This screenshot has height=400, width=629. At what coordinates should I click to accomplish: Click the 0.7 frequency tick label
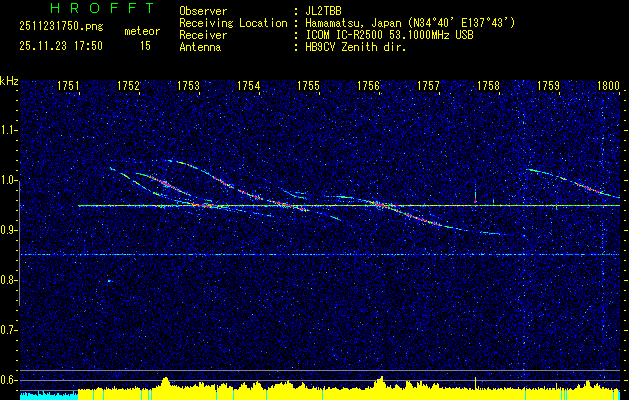(x=9, y=330)
